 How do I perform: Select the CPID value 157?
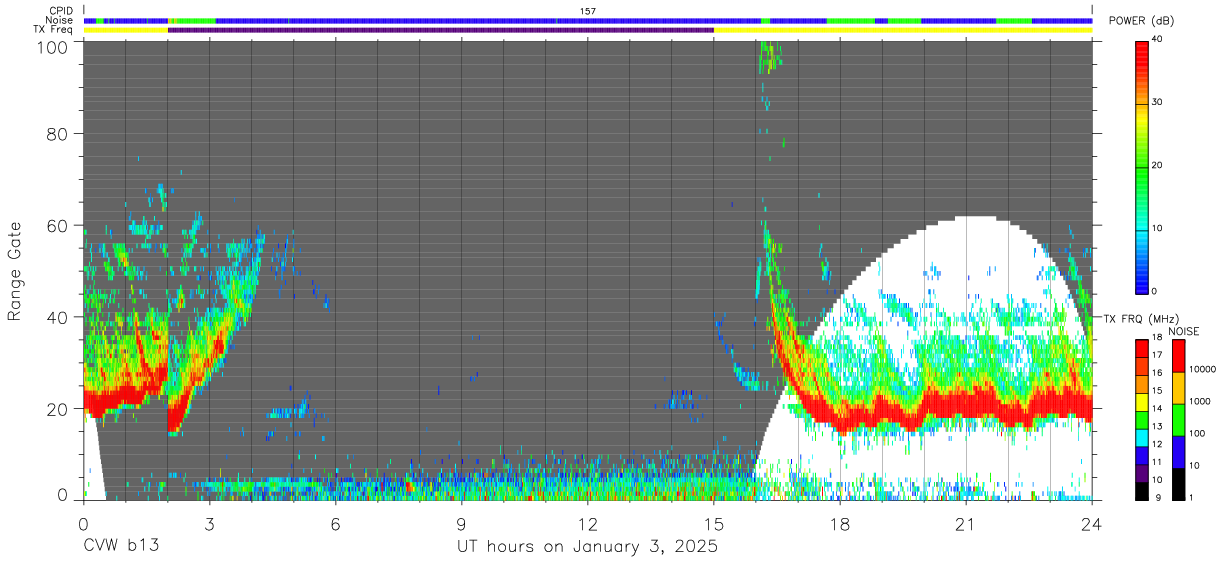tap(588, 11)
